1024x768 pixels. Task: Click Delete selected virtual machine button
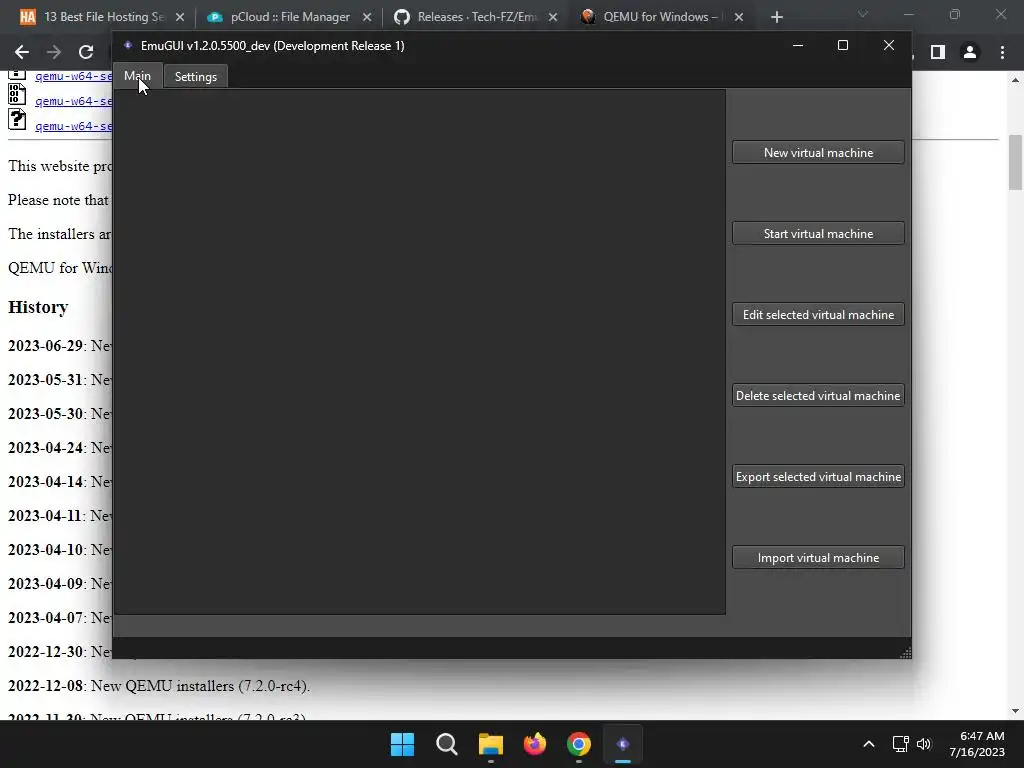818,395
